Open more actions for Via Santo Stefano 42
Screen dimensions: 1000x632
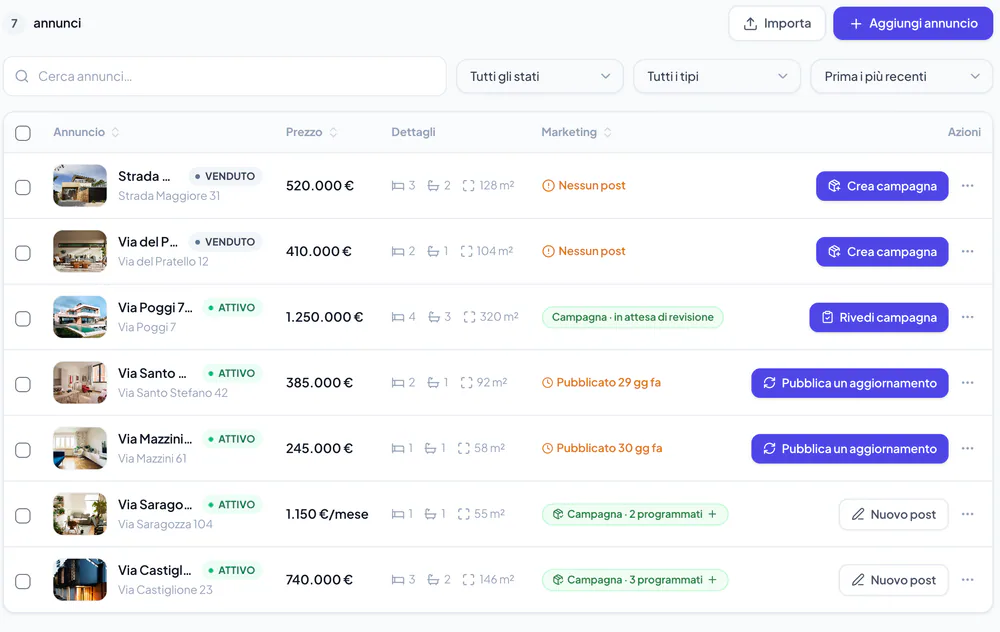pos(967,383)
